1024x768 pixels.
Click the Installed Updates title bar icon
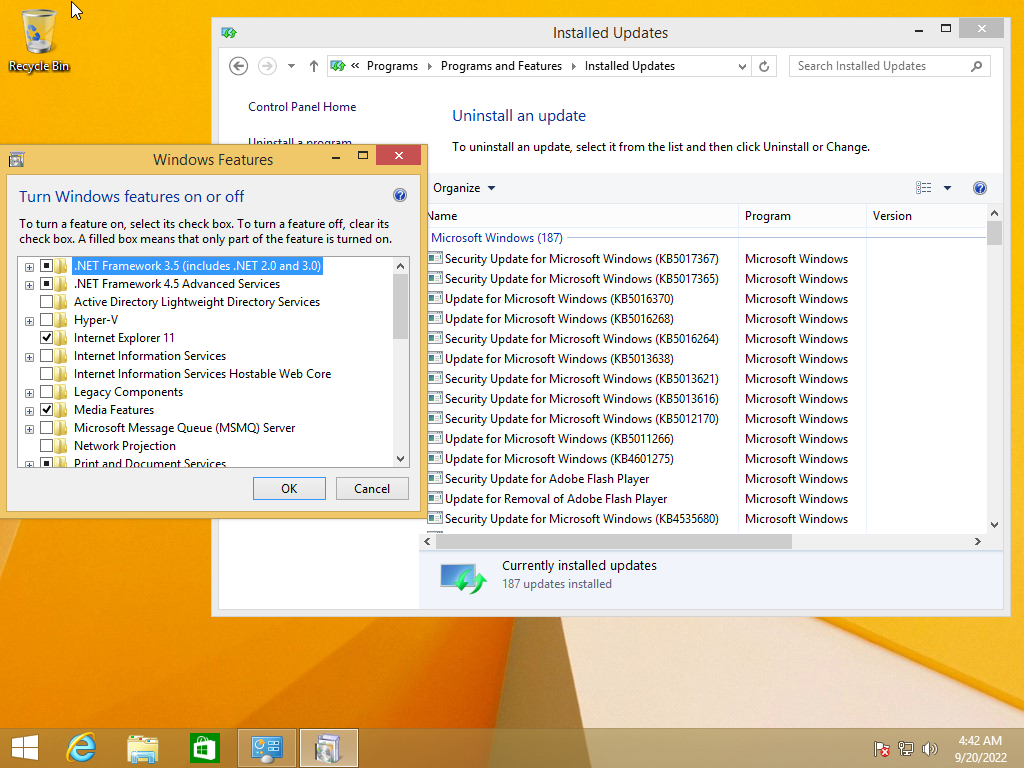tap(229, 33)
